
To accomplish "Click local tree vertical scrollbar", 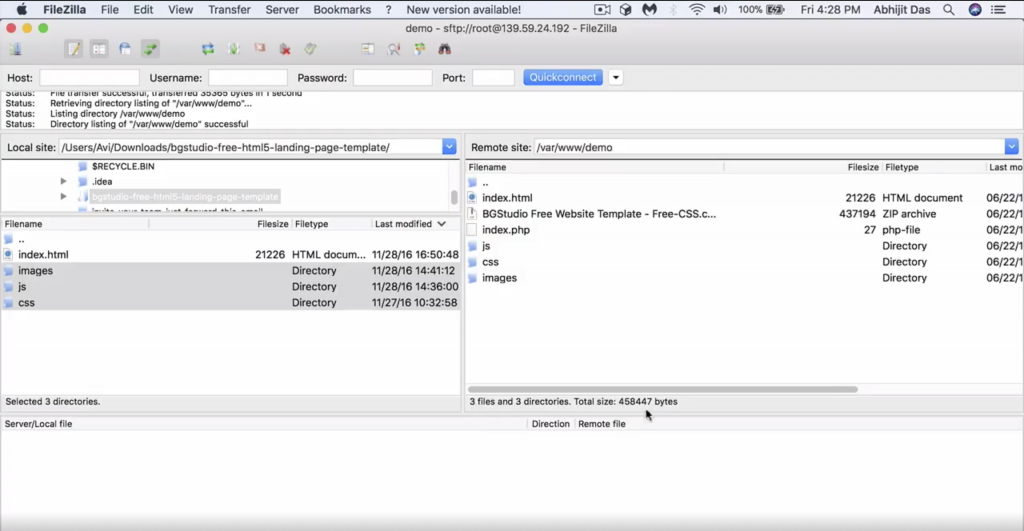I will pos(454,197).
